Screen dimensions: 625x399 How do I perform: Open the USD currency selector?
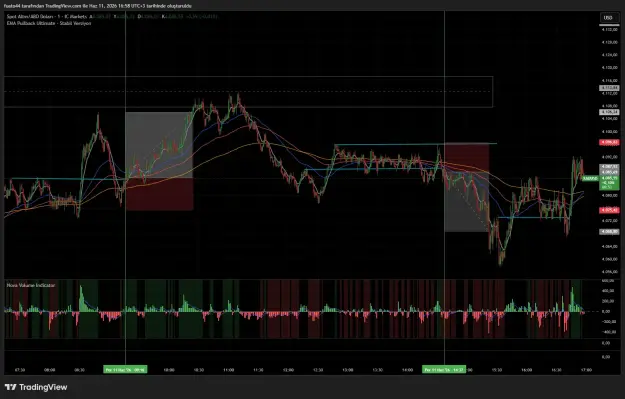click(608, 18)
